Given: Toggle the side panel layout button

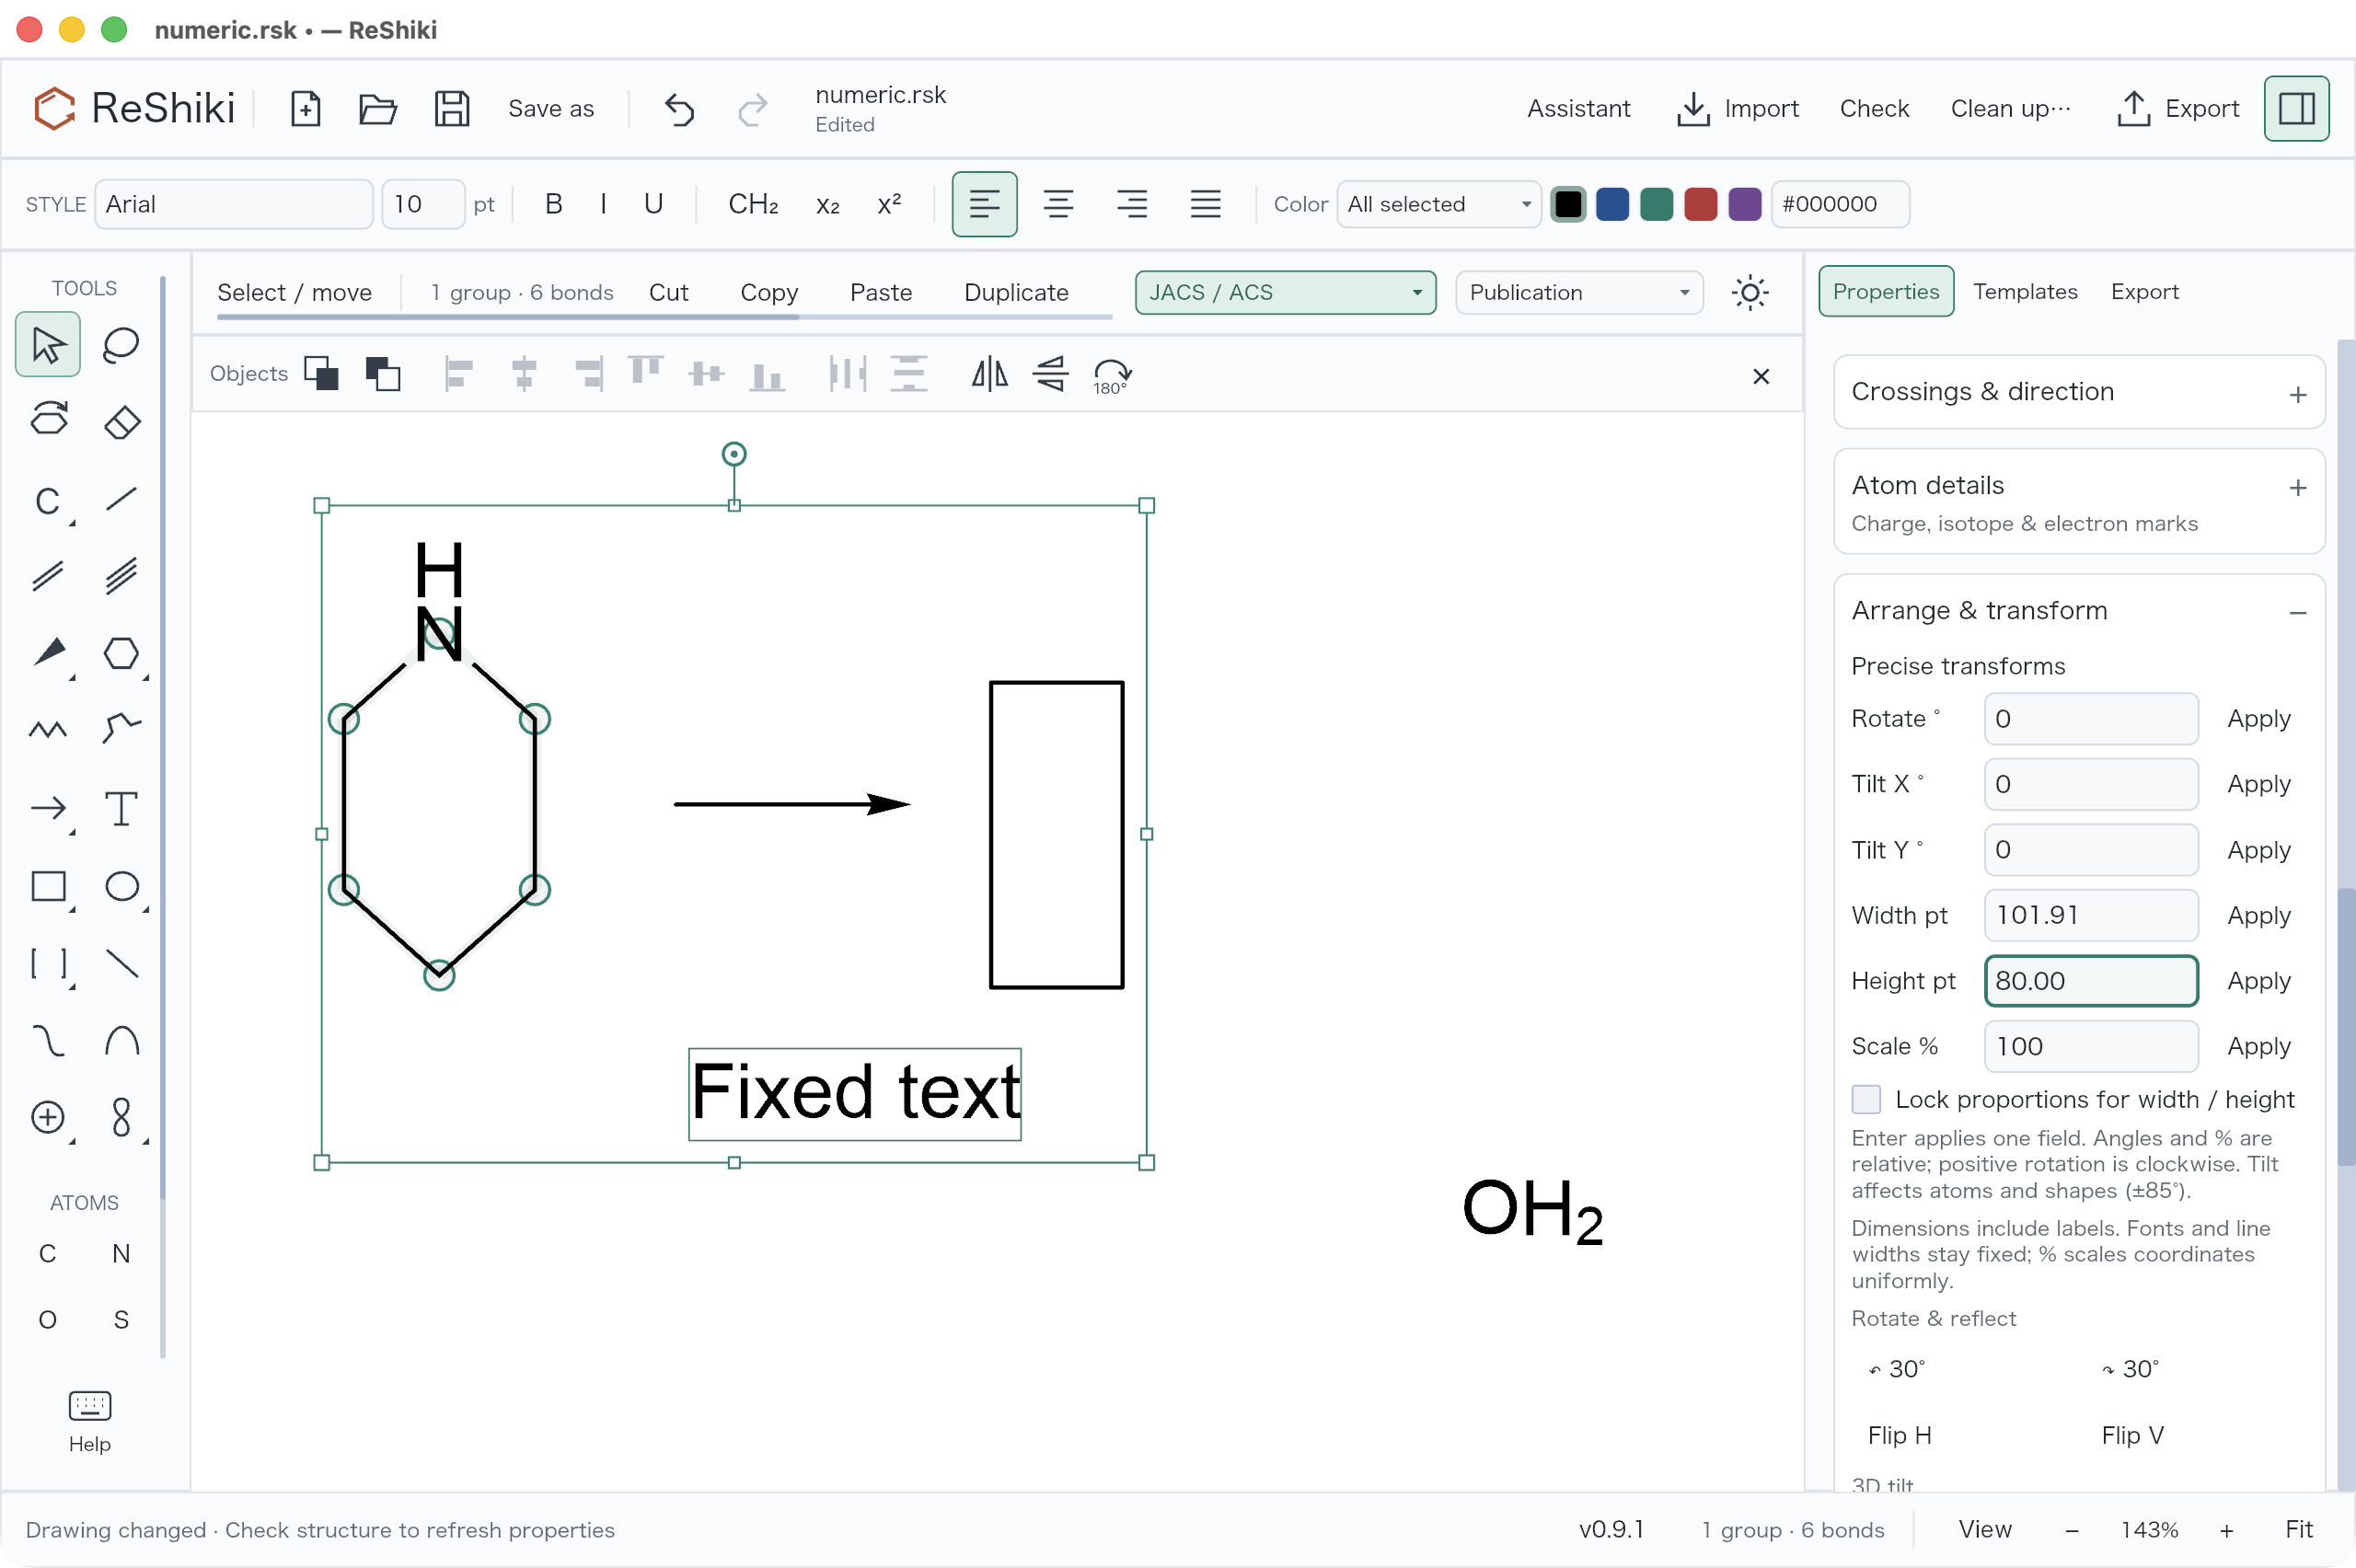Looking at the screenshot, I should click(2296, 108).
